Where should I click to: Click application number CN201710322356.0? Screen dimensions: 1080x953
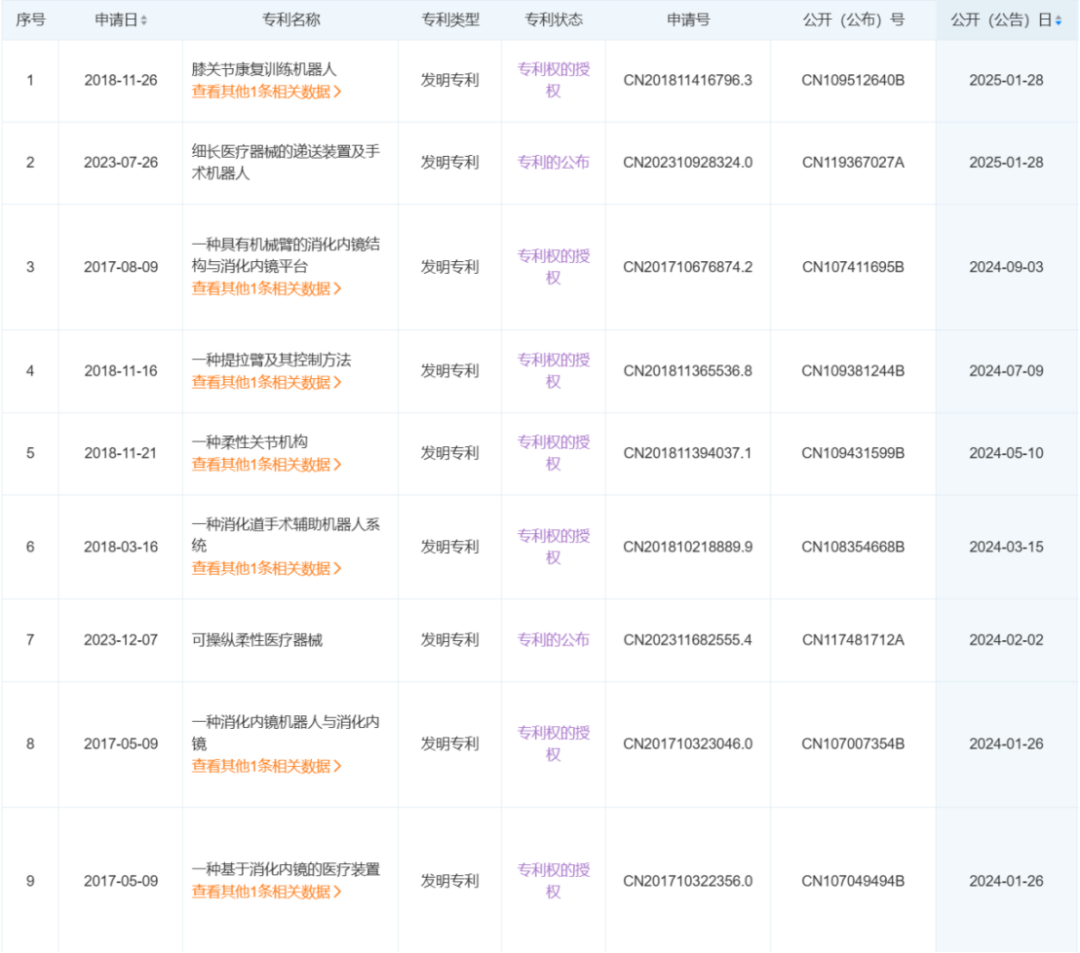click(x=688, y=881)
